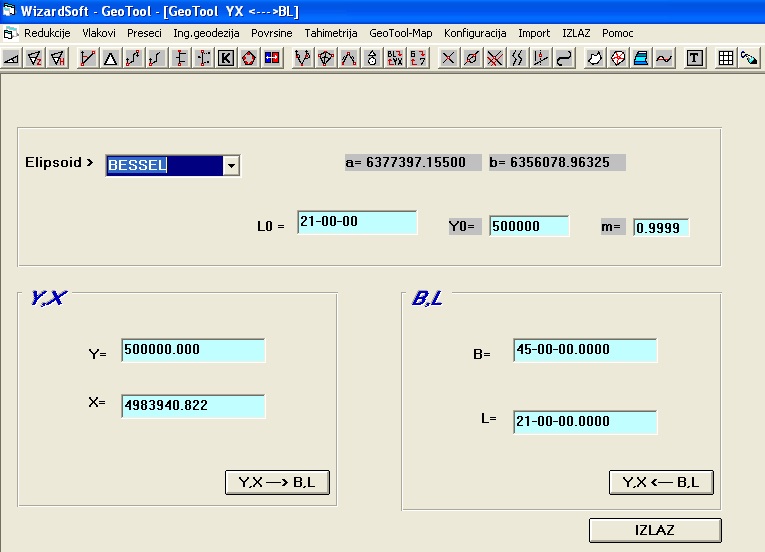Open the Tahimetrija menu
765x552 pixels.
(331, 33)
